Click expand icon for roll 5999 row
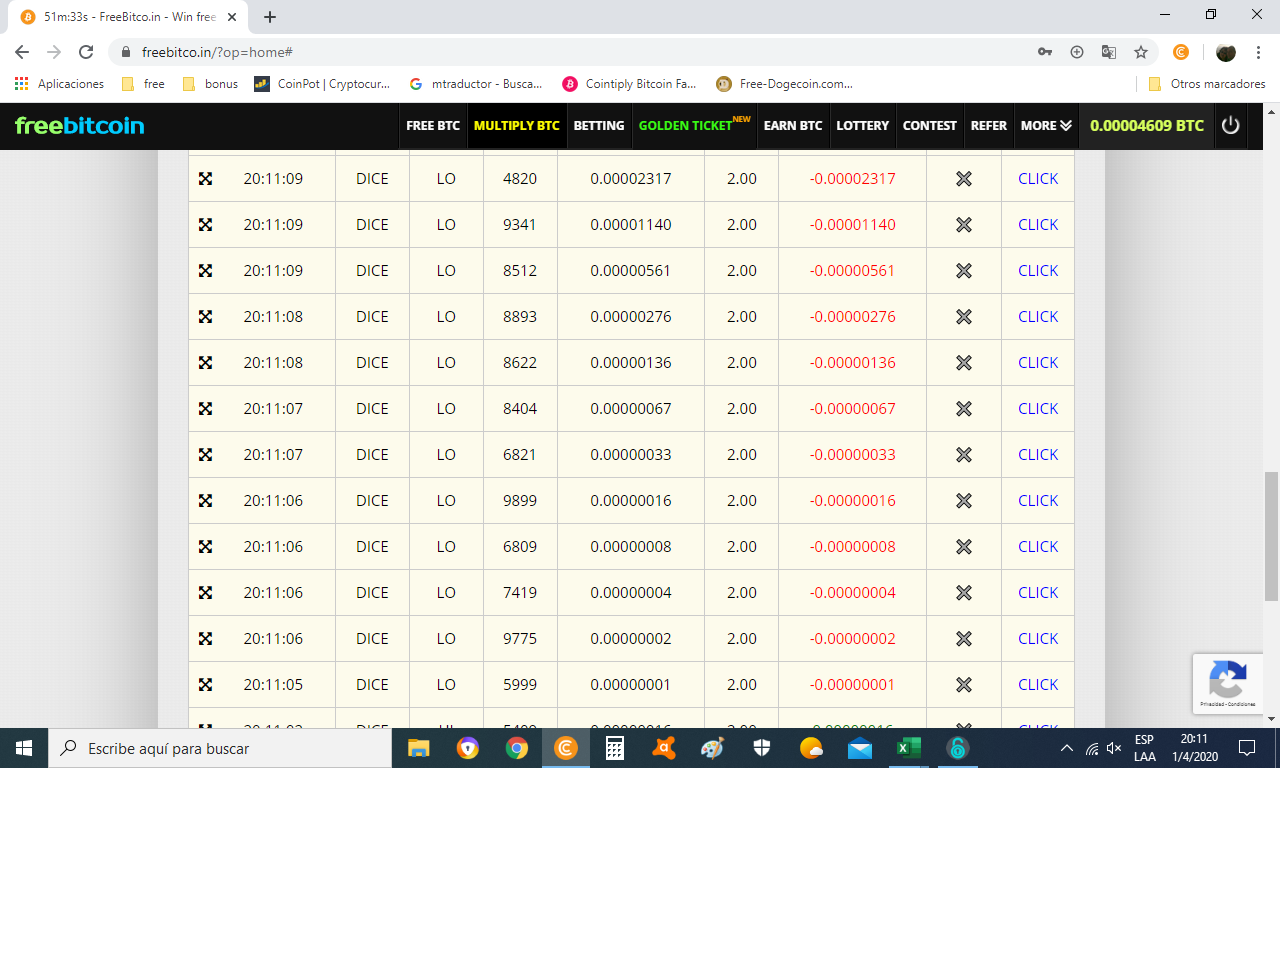The width and height of the screenshot is (1280, 968). pos(205,685)
